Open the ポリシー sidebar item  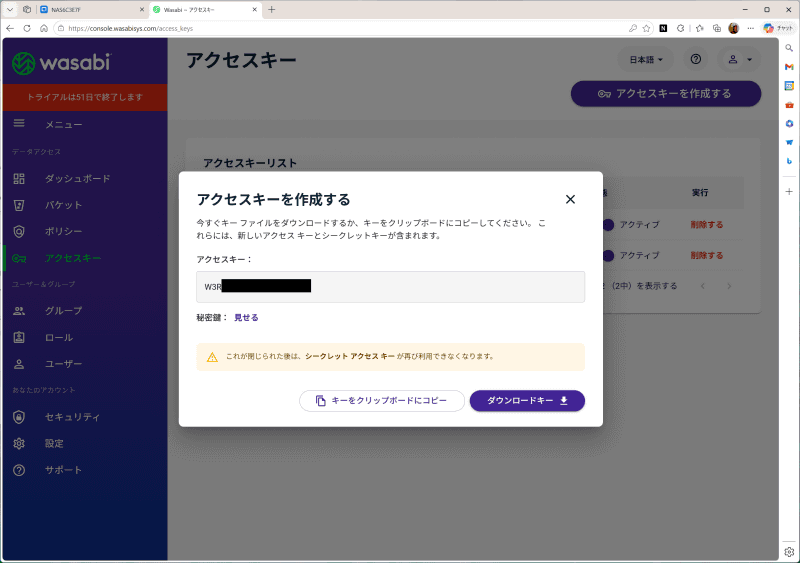click(x=63, y=231)
